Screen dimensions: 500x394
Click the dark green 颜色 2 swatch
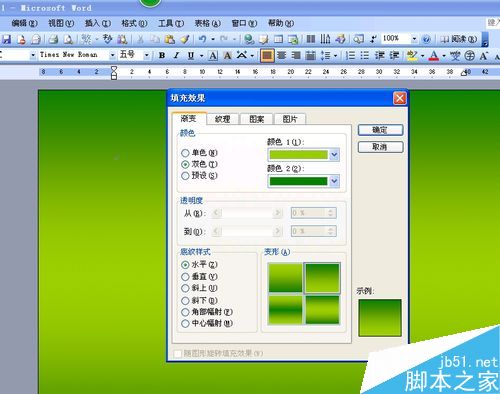(298, 181)
